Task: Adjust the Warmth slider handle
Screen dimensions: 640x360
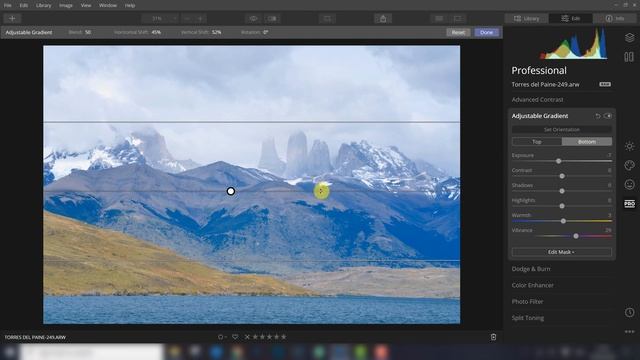Action: 563,221
